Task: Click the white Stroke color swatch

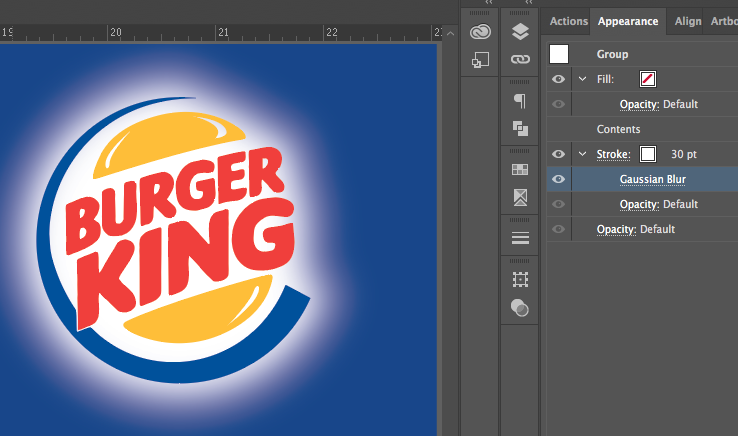Action: (x=648, y=154)
